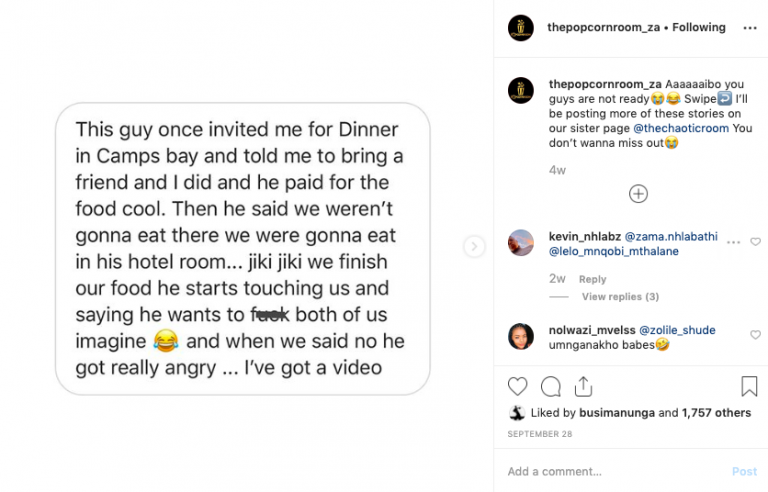Like the post with heart icon
The image size is (768, 492).
coord(518,387)
